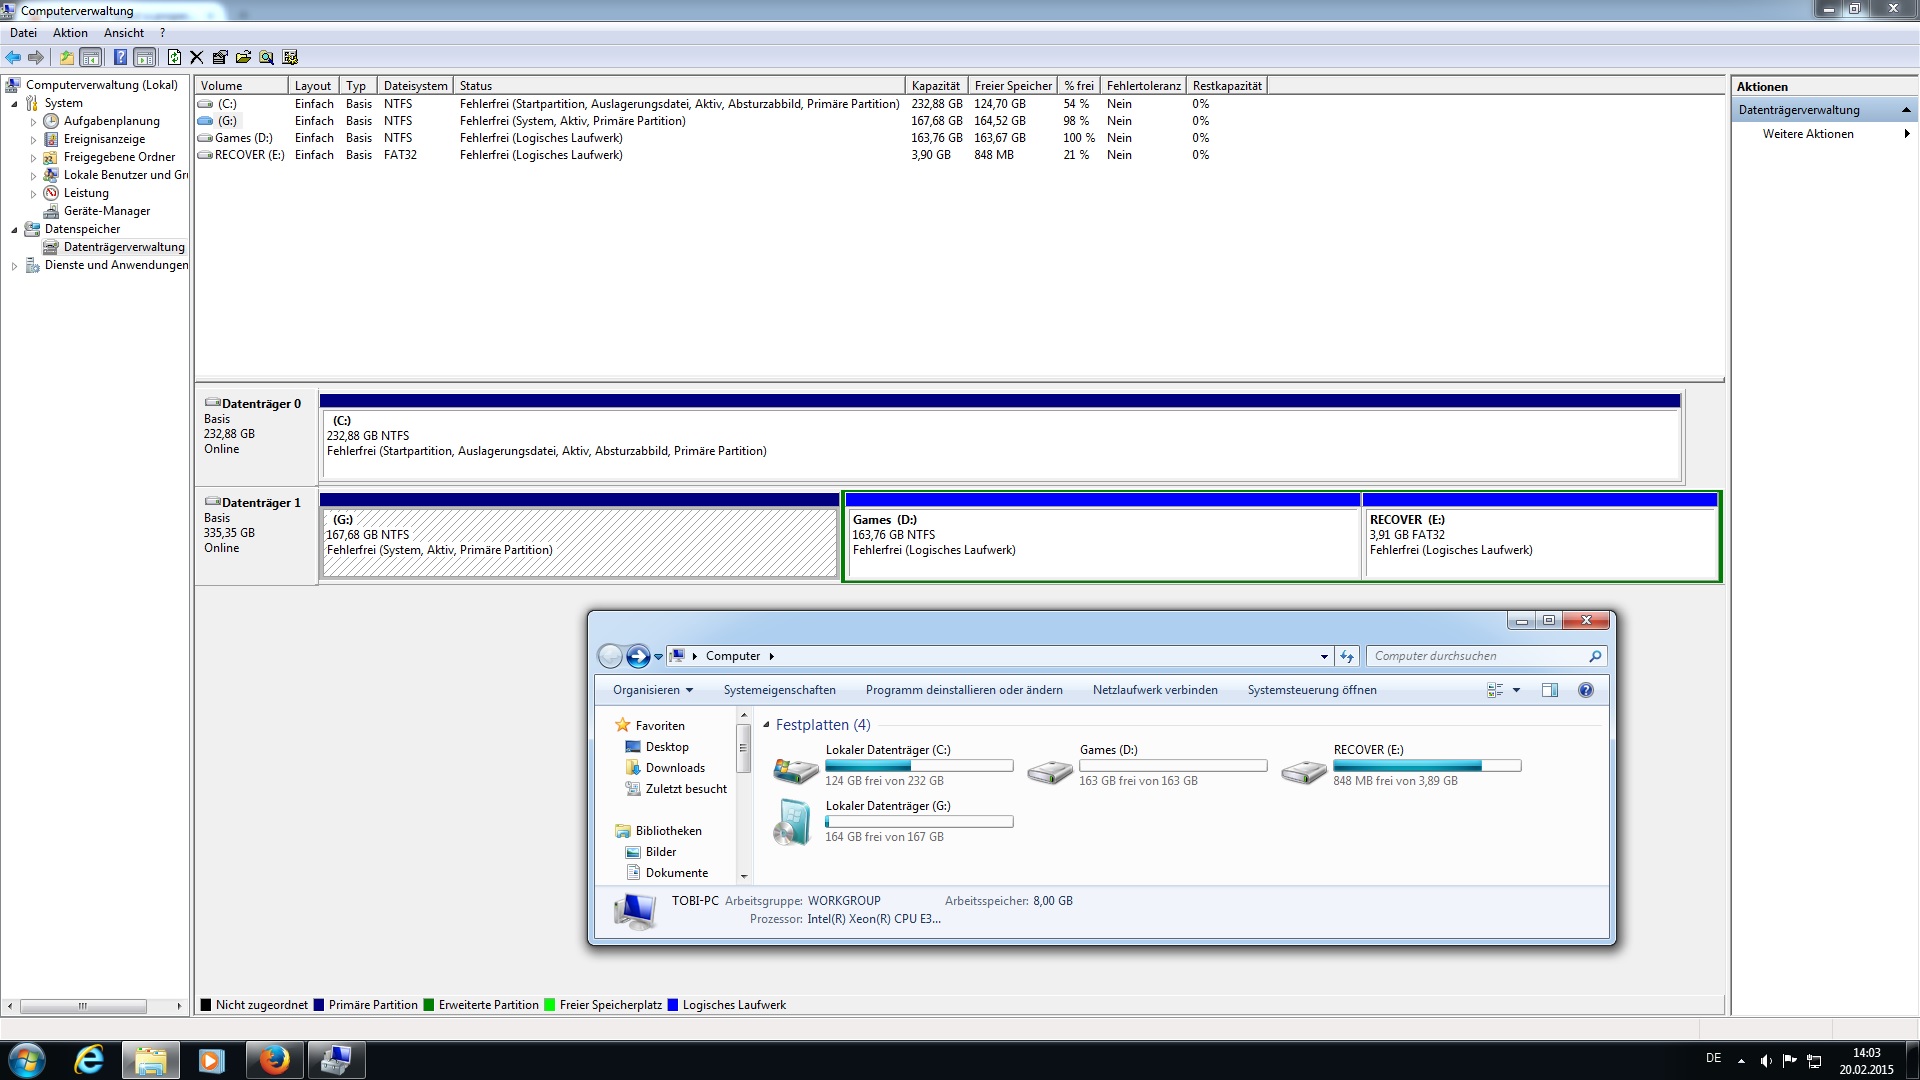This screenshot has height=1080, width=1920.
Task: Click the Properties toolbar icon
Action: click(220, 57)
